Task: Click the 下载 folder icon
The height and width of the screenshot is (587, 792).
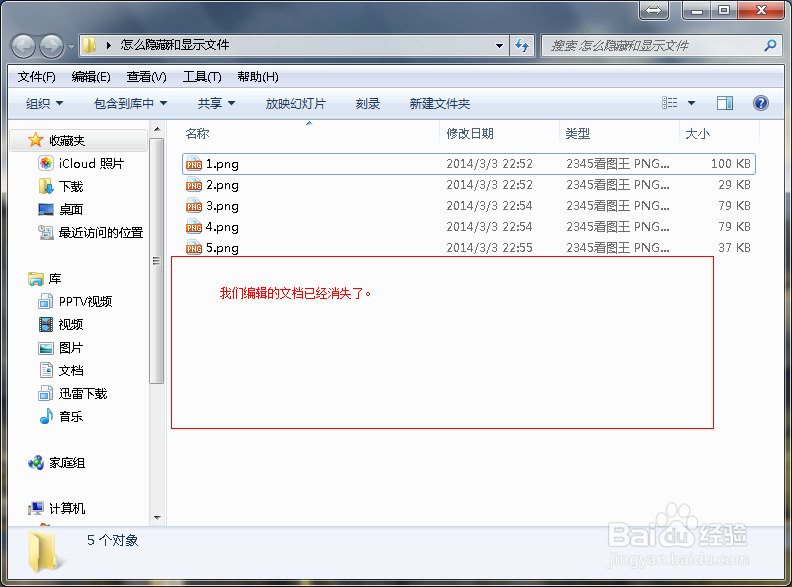Action: click(45, 186)
